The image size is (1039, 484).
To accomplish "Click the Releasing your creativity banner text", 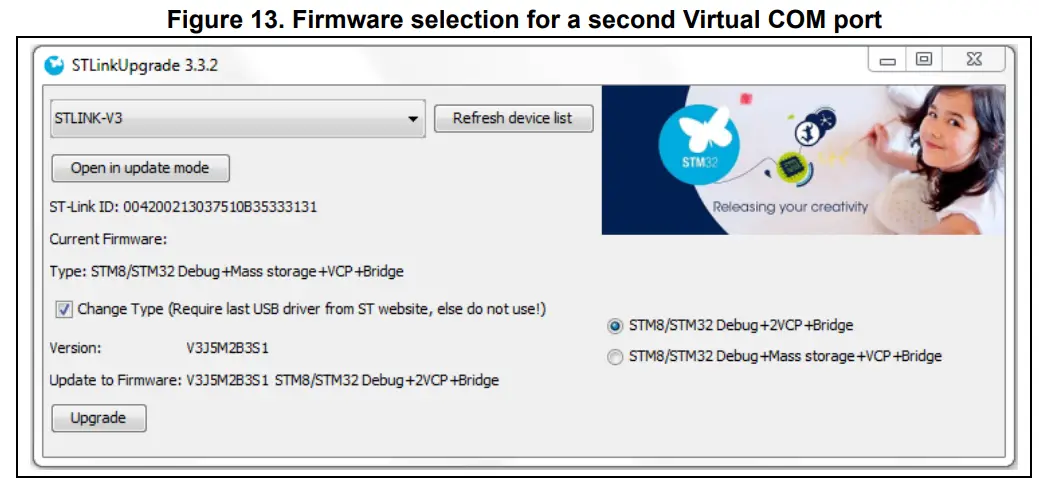I will click(790, 207).
